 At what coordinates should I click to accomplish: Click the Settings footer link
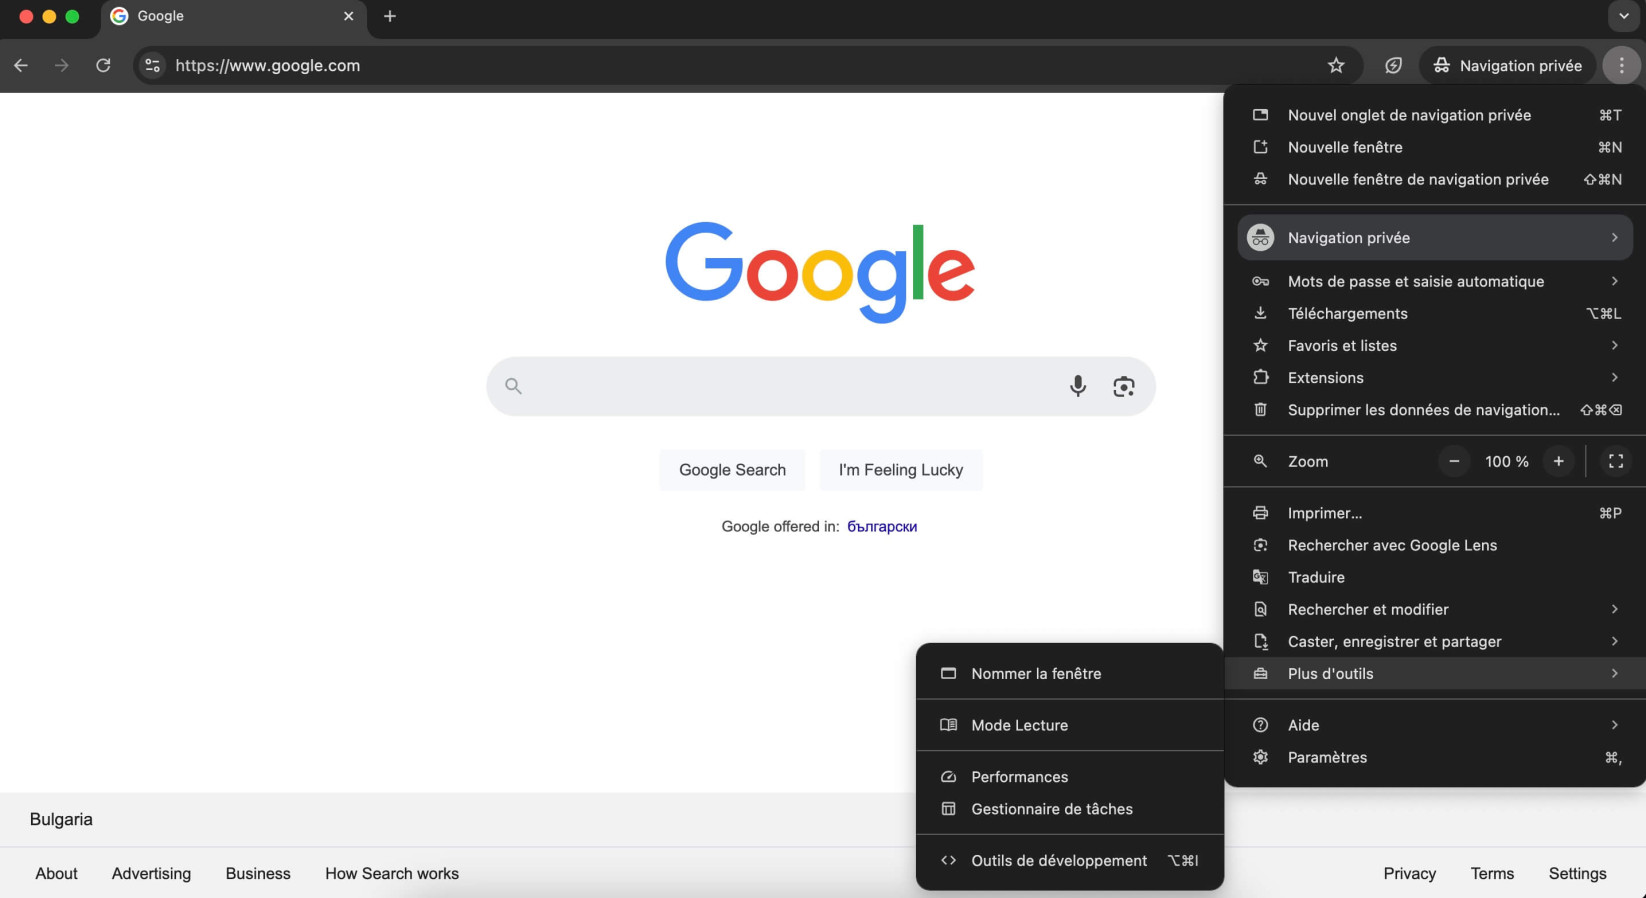(1577, 873)
